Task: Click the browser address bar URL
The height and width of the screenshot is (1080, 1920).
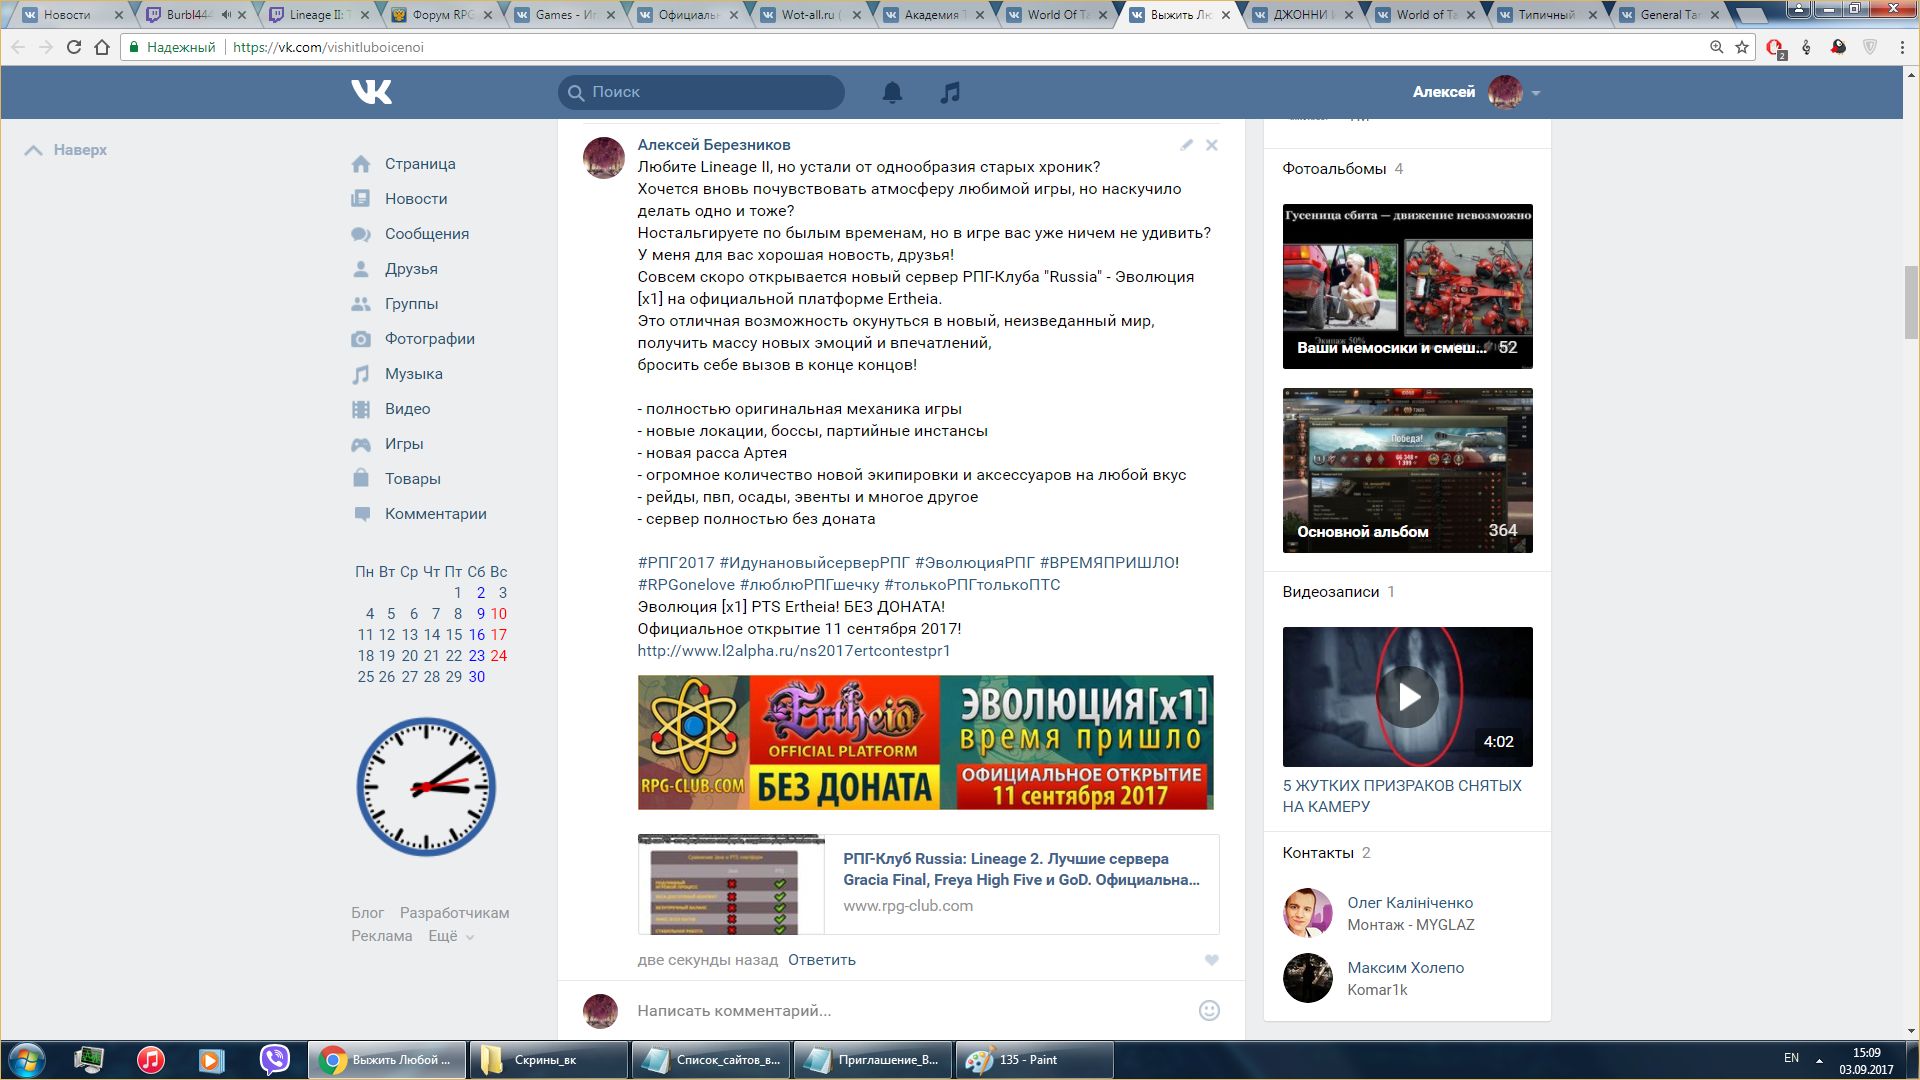Action: [328, 47]
